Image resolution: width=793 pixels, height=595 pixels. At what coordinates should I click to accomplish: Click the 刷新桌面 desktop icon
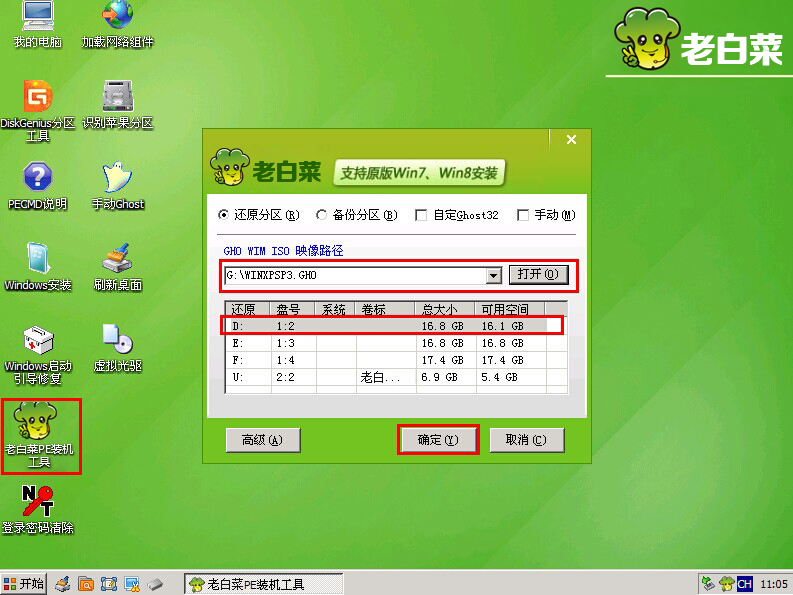pyautogui.click(x=118, y=266)
